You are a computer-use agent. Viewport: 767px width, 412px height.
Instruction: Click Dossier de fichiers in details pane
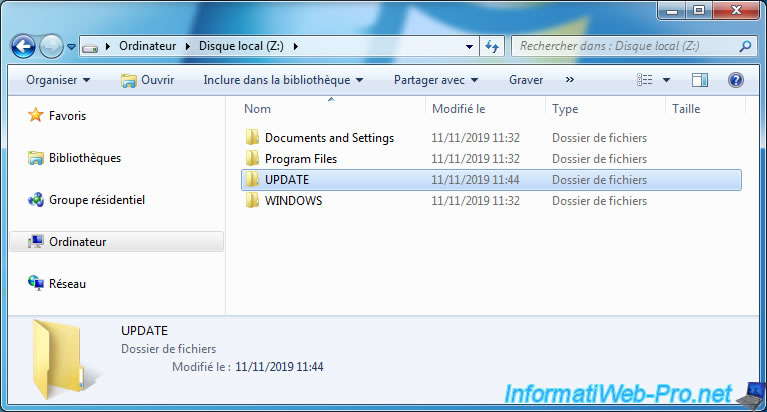(168, 349)
